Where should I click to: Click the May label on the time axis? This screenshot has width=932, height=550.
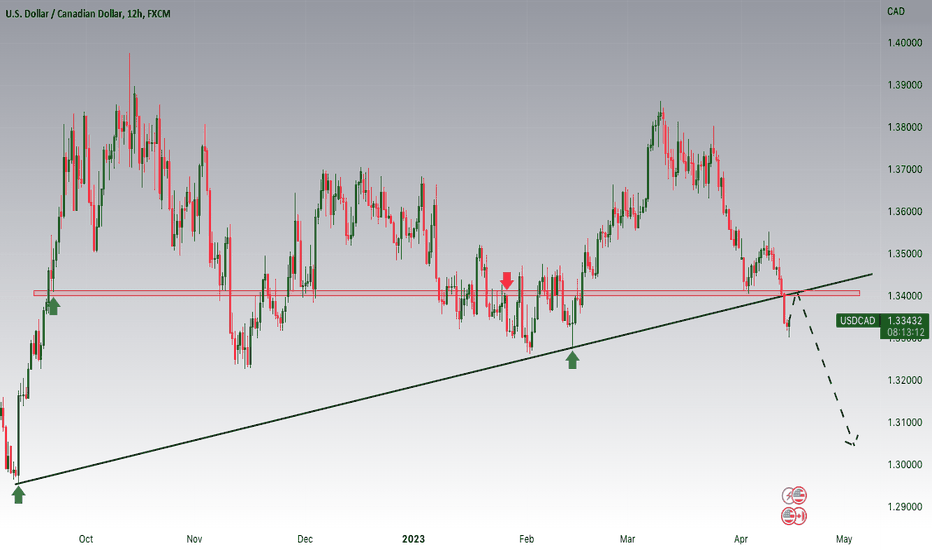[x=844, y=539]
